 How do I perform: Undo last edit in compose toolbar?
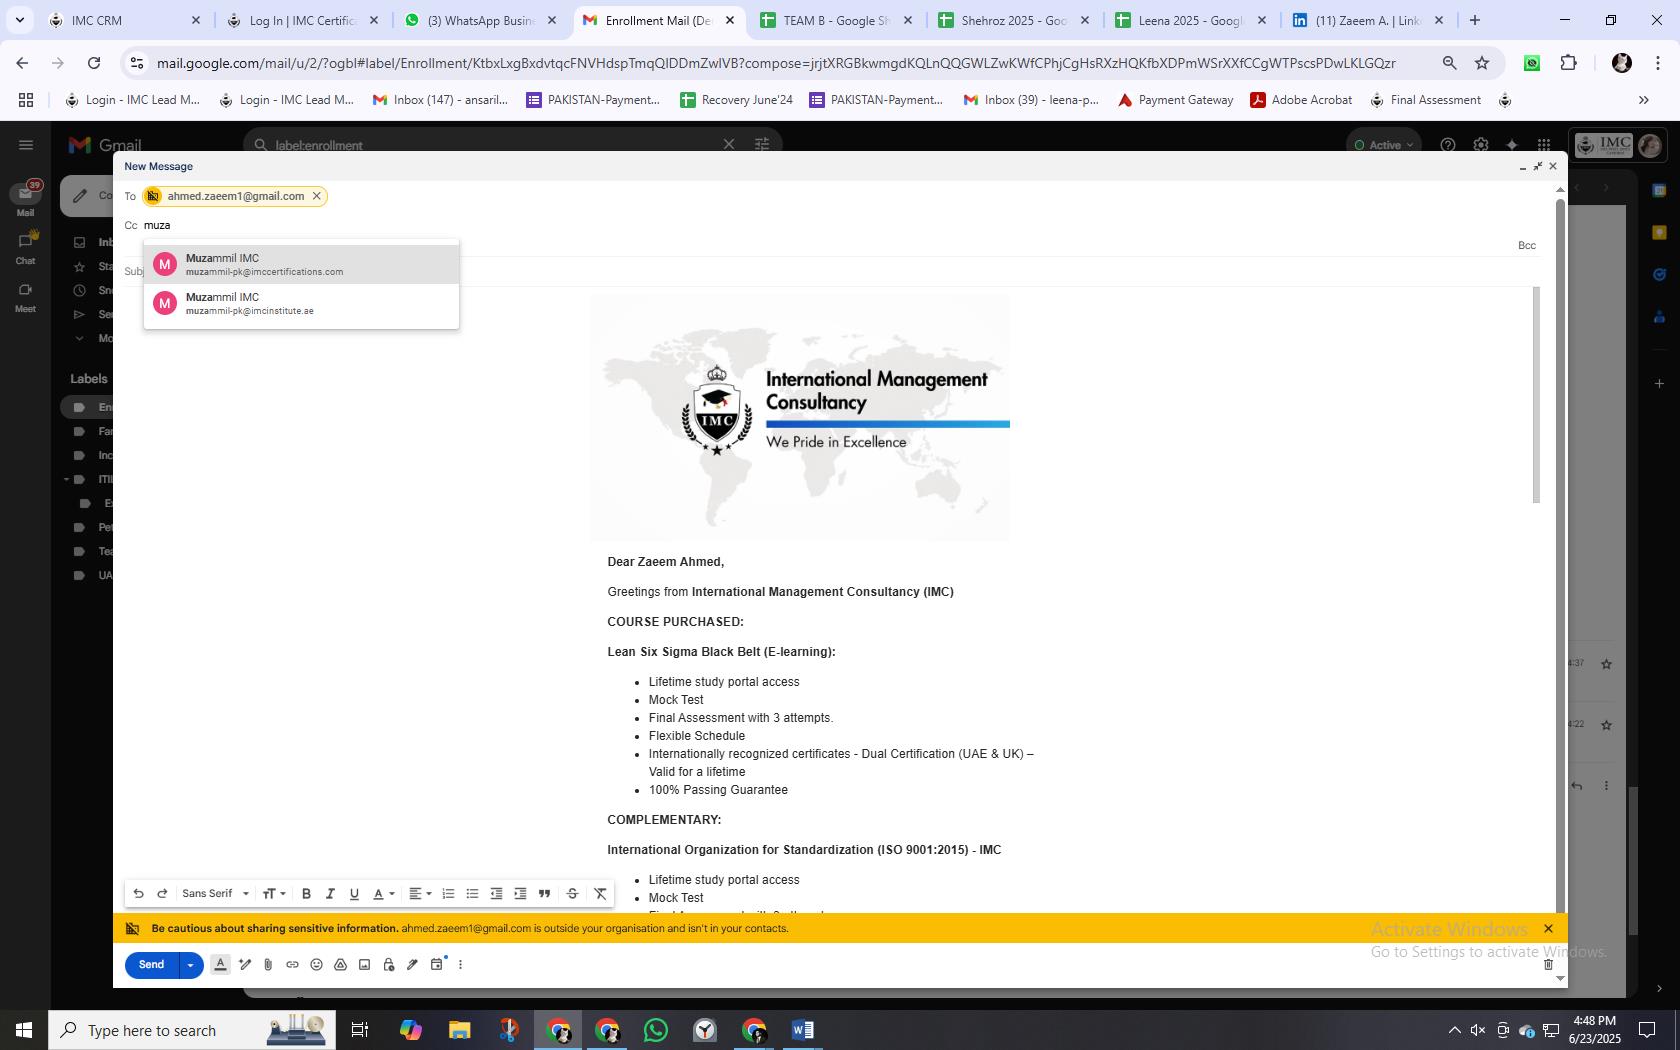click(138, 894)
